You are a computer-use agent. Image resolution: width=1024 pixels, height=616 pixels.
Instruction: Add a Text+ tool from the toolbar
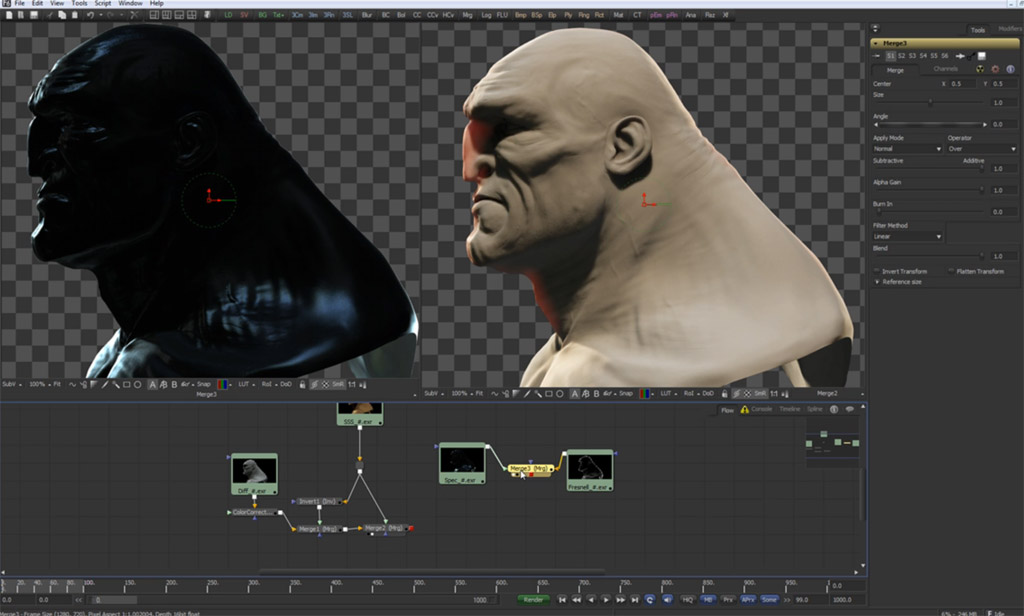tap(278, 15)
